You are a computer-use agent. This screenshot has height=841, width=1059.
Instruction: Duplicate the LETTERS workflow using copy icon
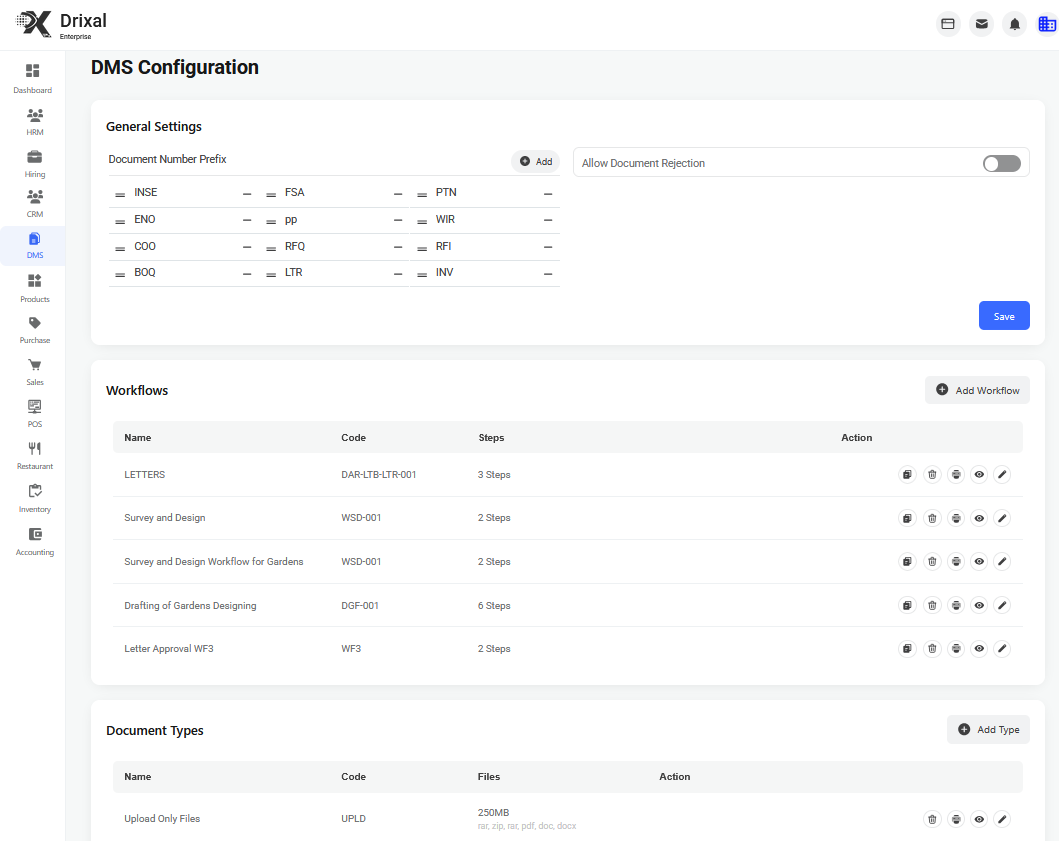coord(907,474)
